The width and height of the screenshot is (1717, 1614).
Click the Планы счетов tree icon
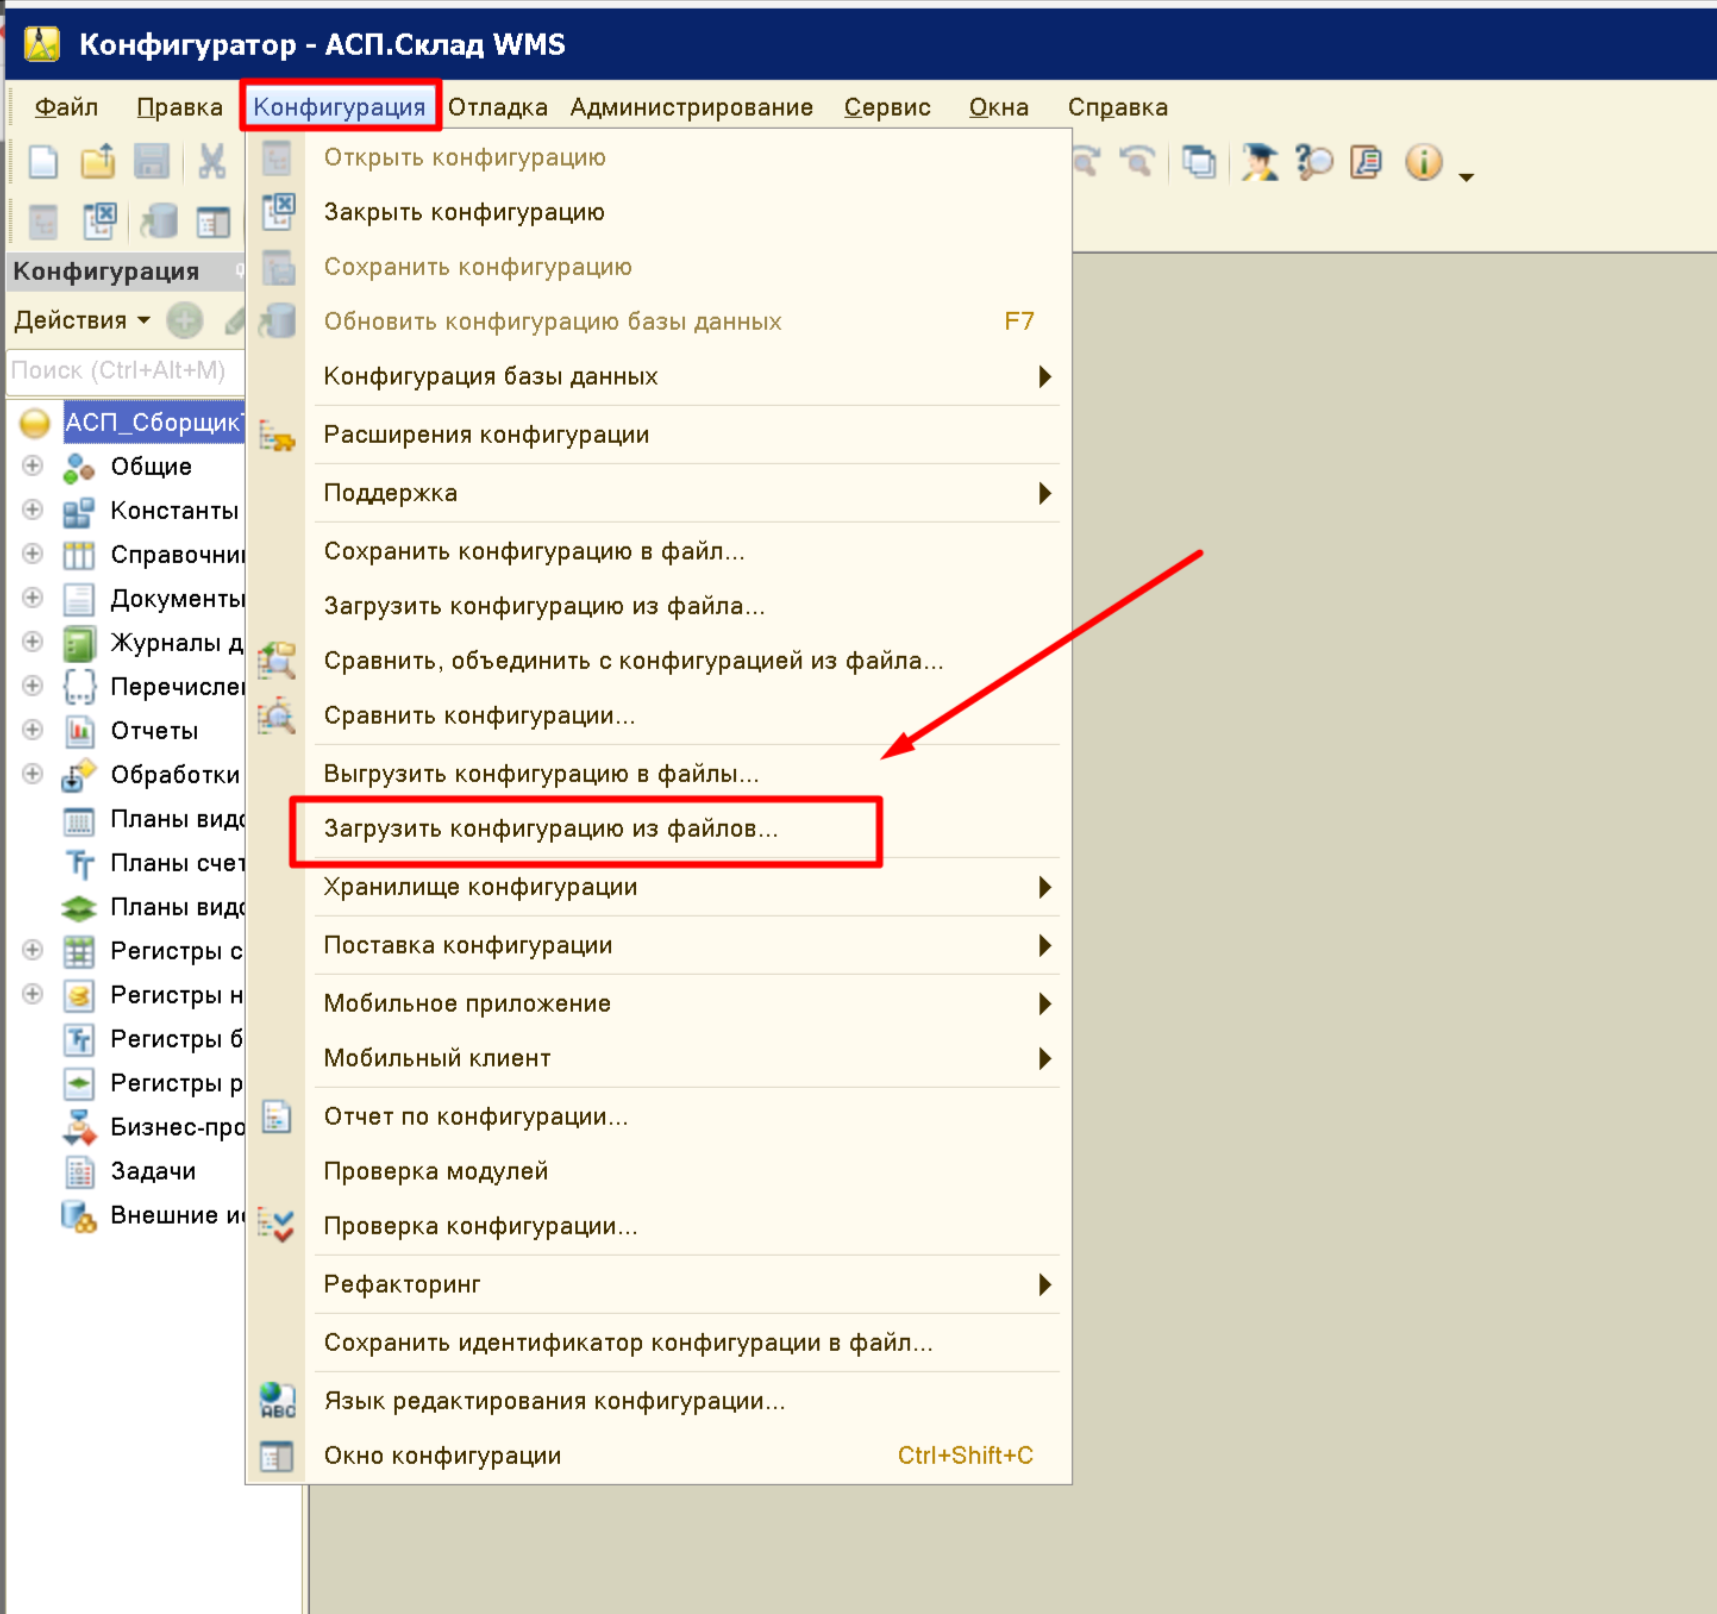(78, 863)
